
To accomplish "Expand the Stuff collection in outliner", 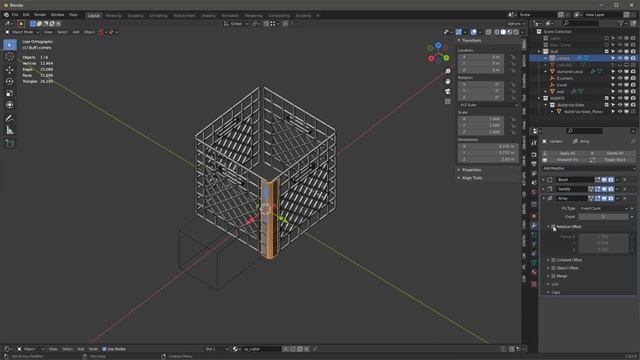I will coord(540,52).
